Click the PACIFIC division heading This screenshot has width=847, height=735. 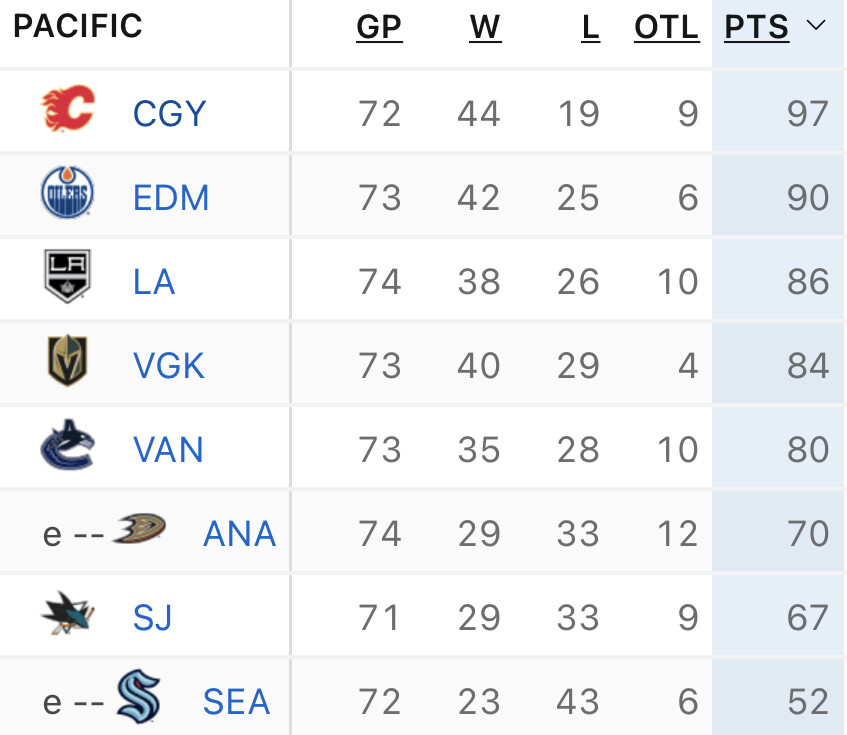click(x=78, y=27)
